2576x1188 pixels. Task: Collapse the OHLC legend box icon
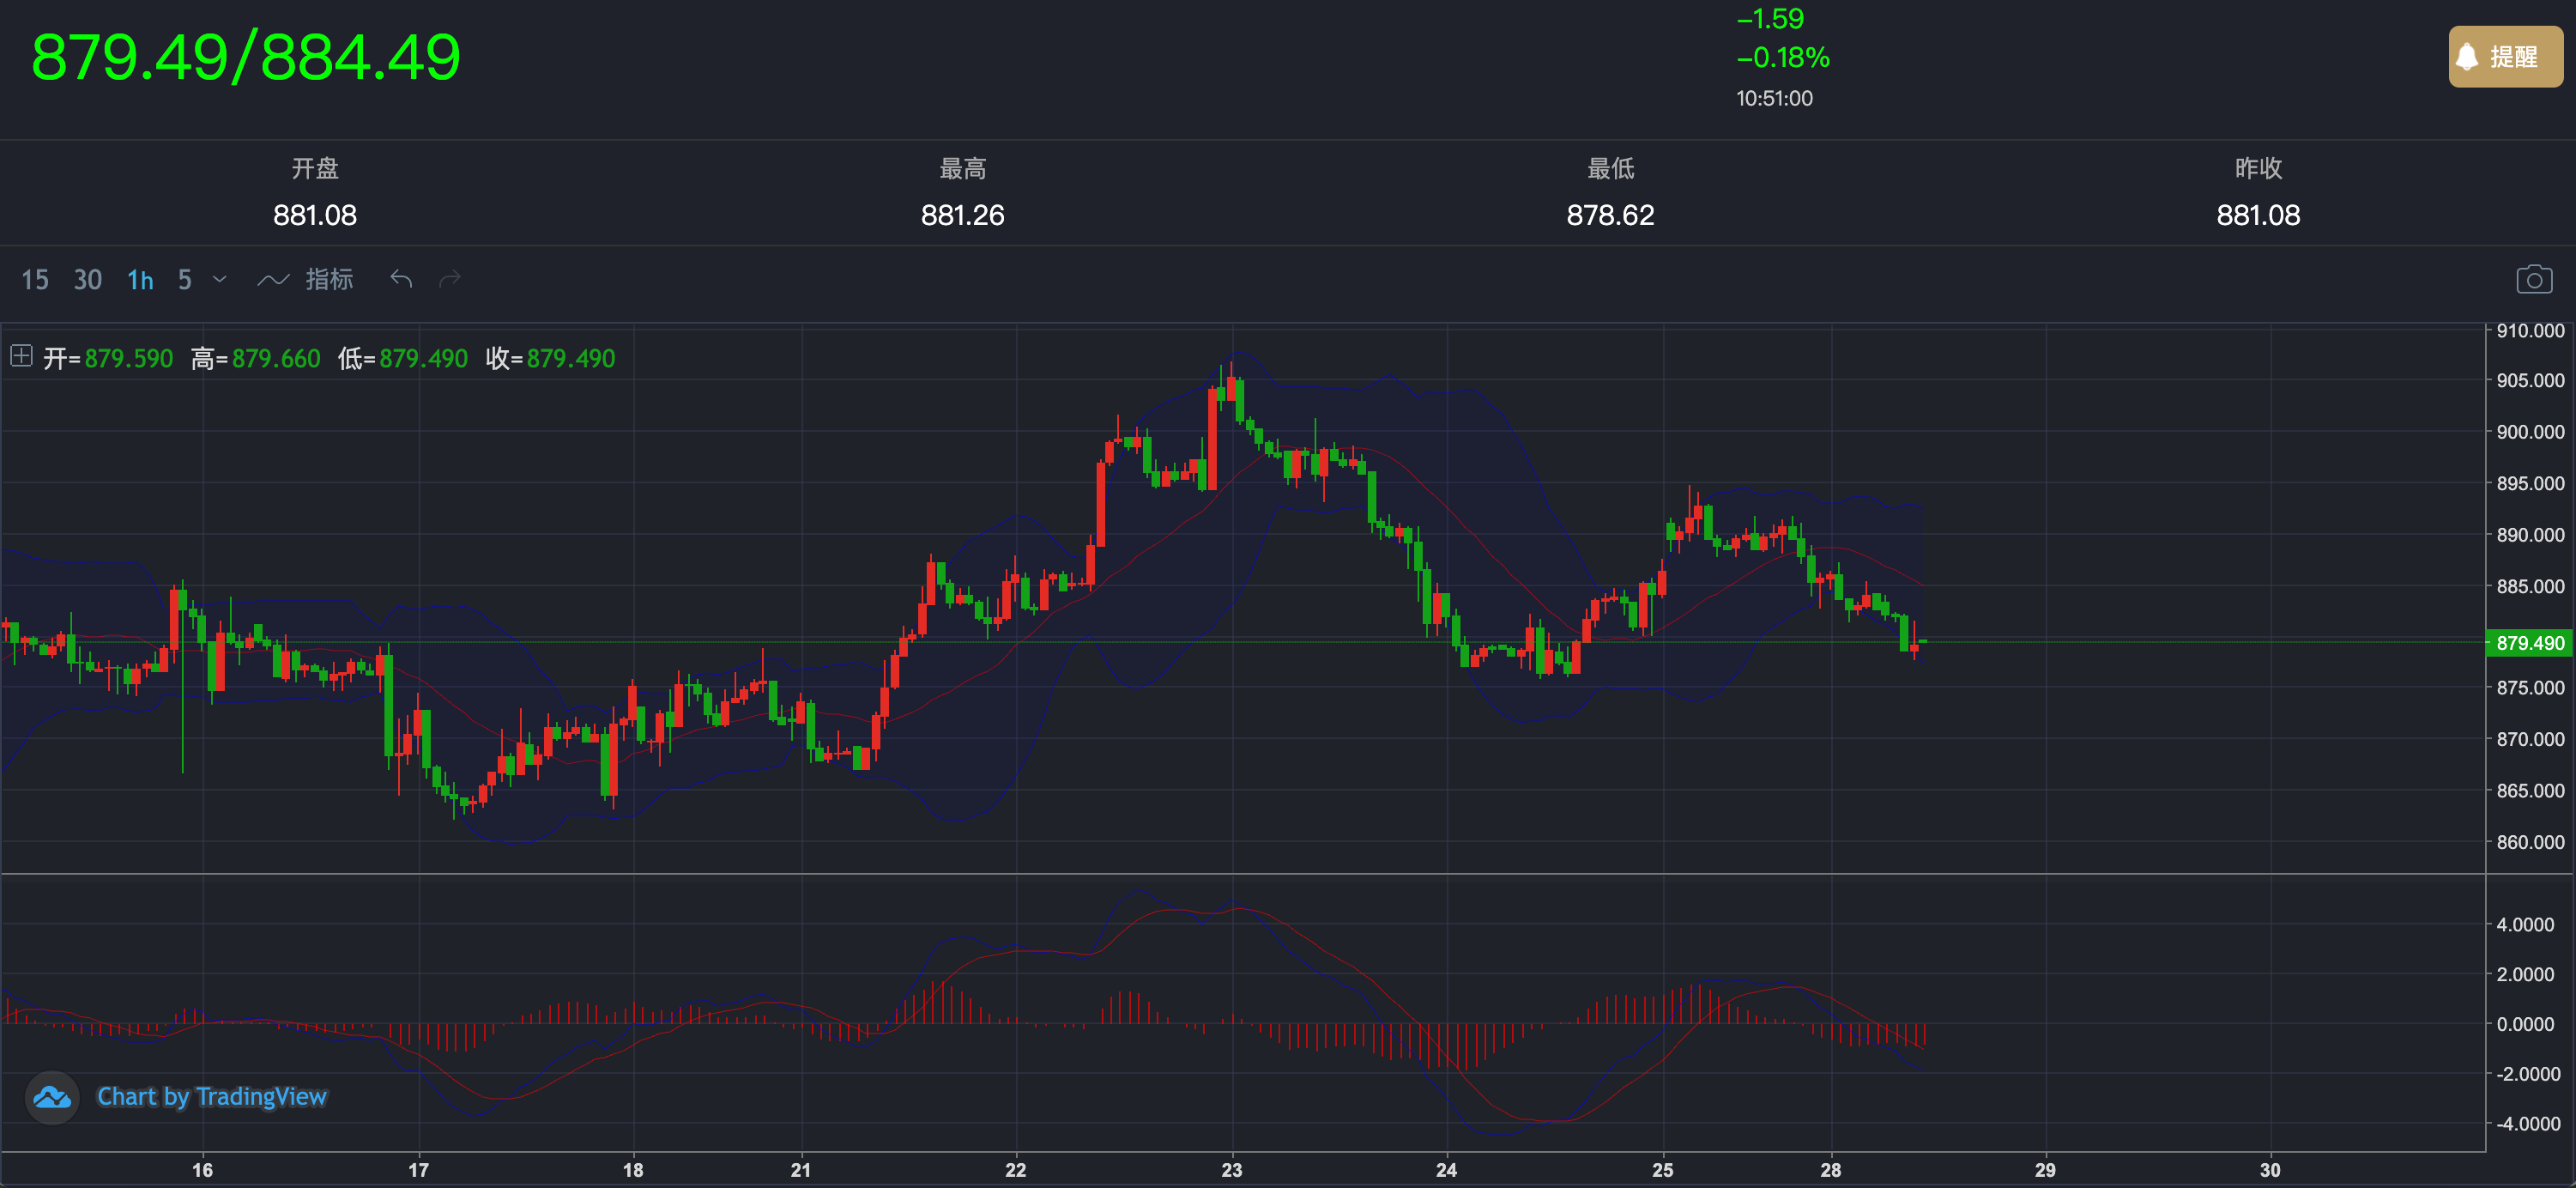pyautogui.click(x=21, y=356)
